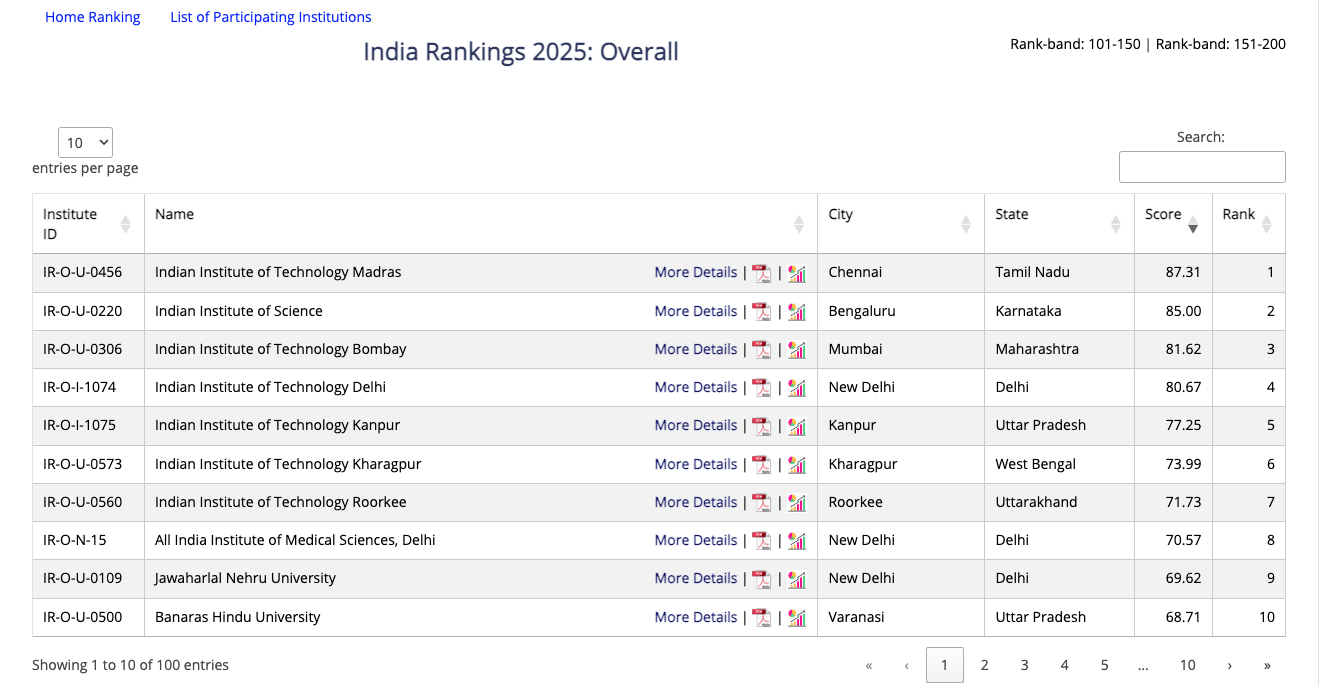Jump to last page with double arrow

(x=1267, y=665)
